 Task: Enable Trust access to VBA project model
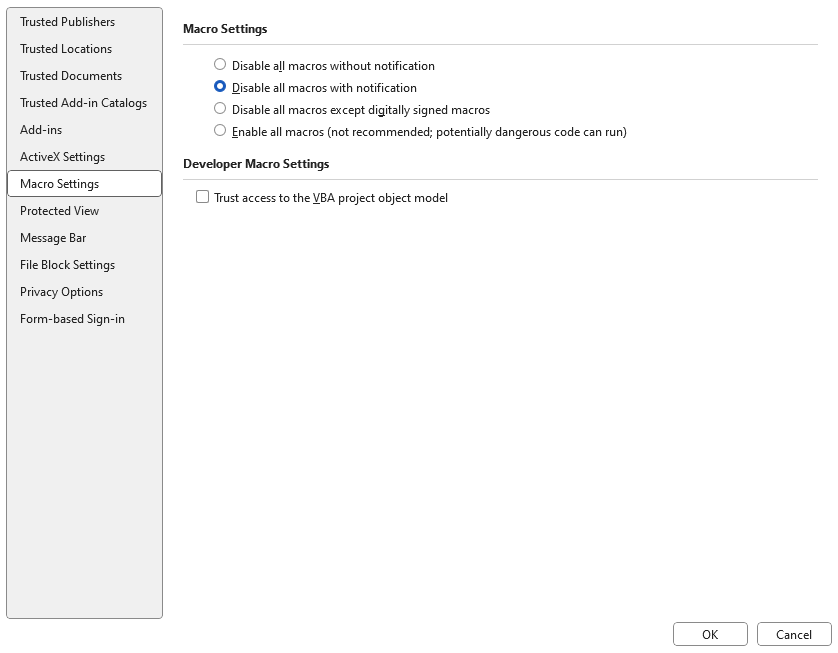[203, 198]
